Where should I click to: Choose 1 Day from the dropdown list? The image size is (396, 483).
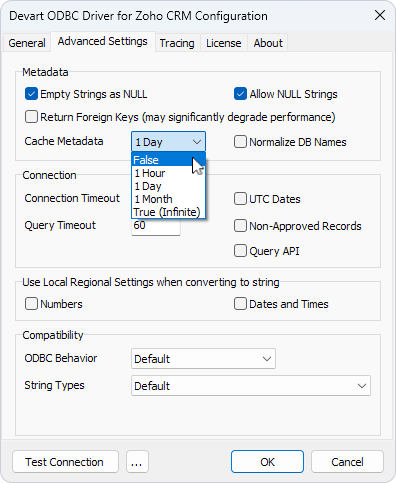click(x=168, y=186)
